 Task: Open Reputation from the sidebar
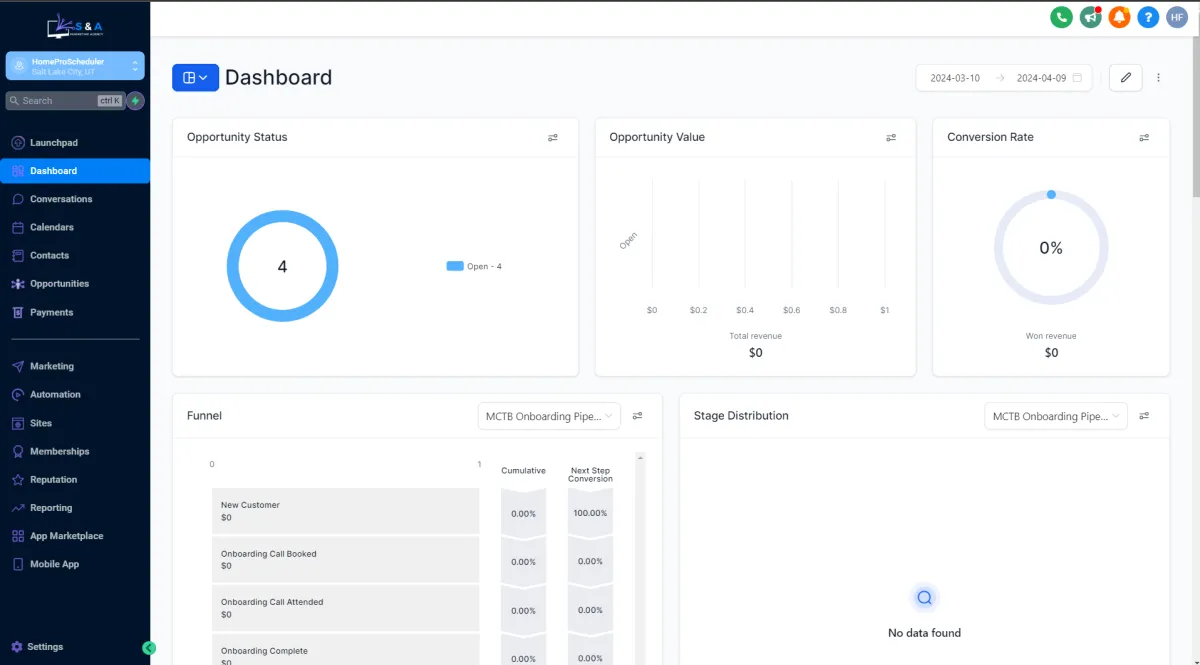point(75,479)
